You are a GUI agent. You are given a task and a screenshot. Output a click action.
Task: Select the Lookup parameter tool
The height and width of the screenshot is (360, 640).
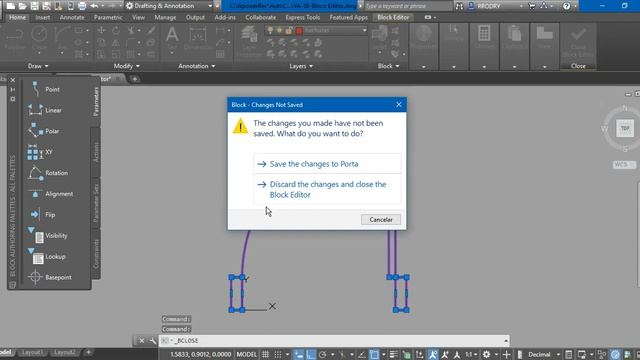click(47, 256)
